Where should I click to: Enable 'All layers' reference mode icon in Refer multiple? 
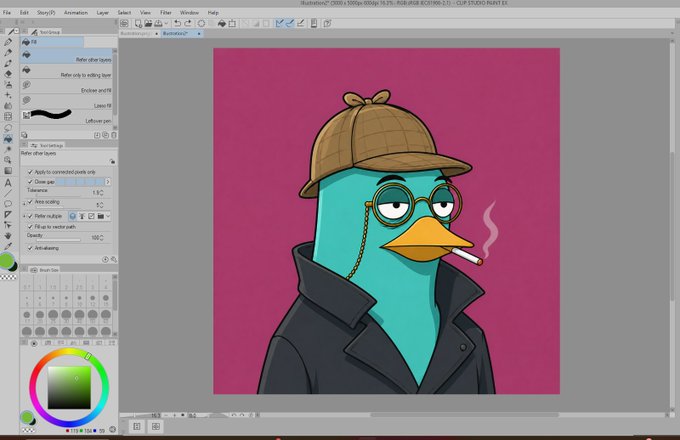pos(72,216)
